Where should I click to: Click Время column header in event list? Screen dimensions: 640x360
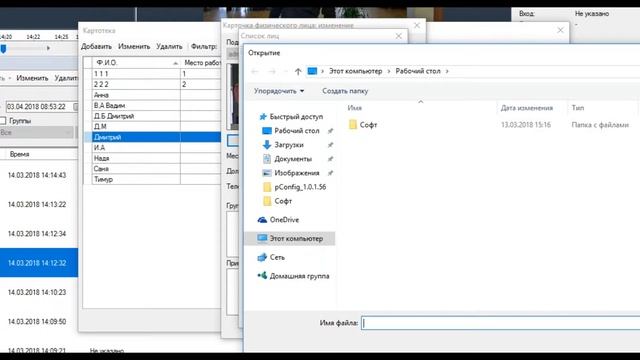(x=20, y=154)
